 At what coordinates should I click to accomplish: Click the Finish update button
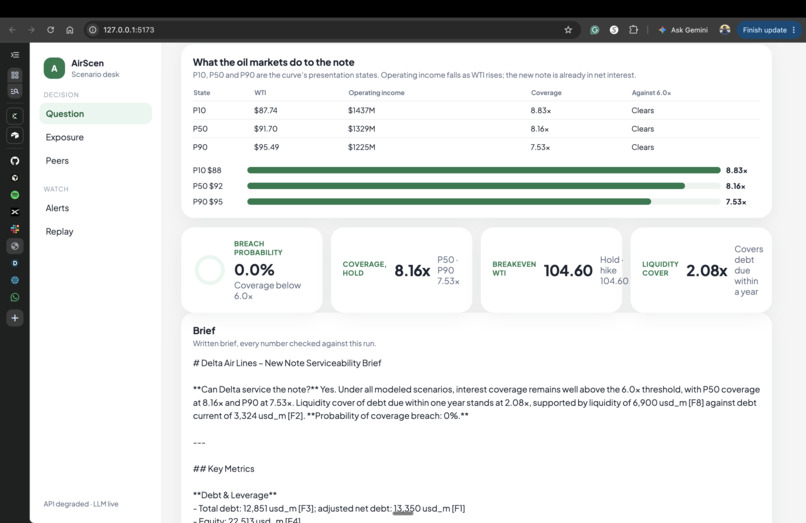pos(764,30)
